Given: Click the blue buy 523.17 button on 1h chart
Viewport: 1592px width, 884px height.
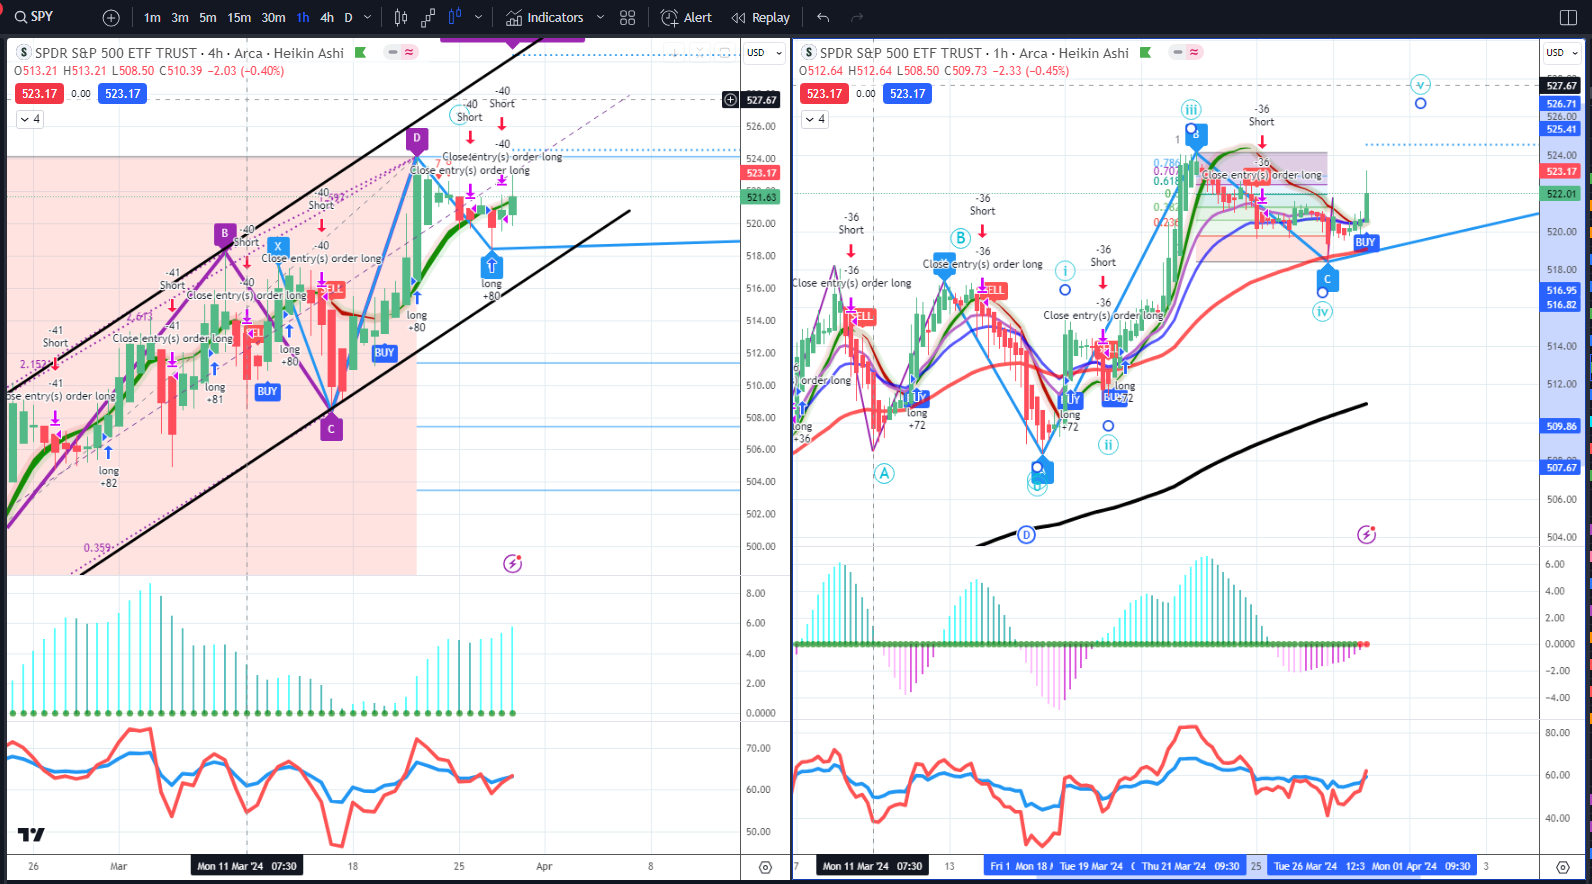Looking at the screenshot, I should pyautogui.click(x=907, y=93).
